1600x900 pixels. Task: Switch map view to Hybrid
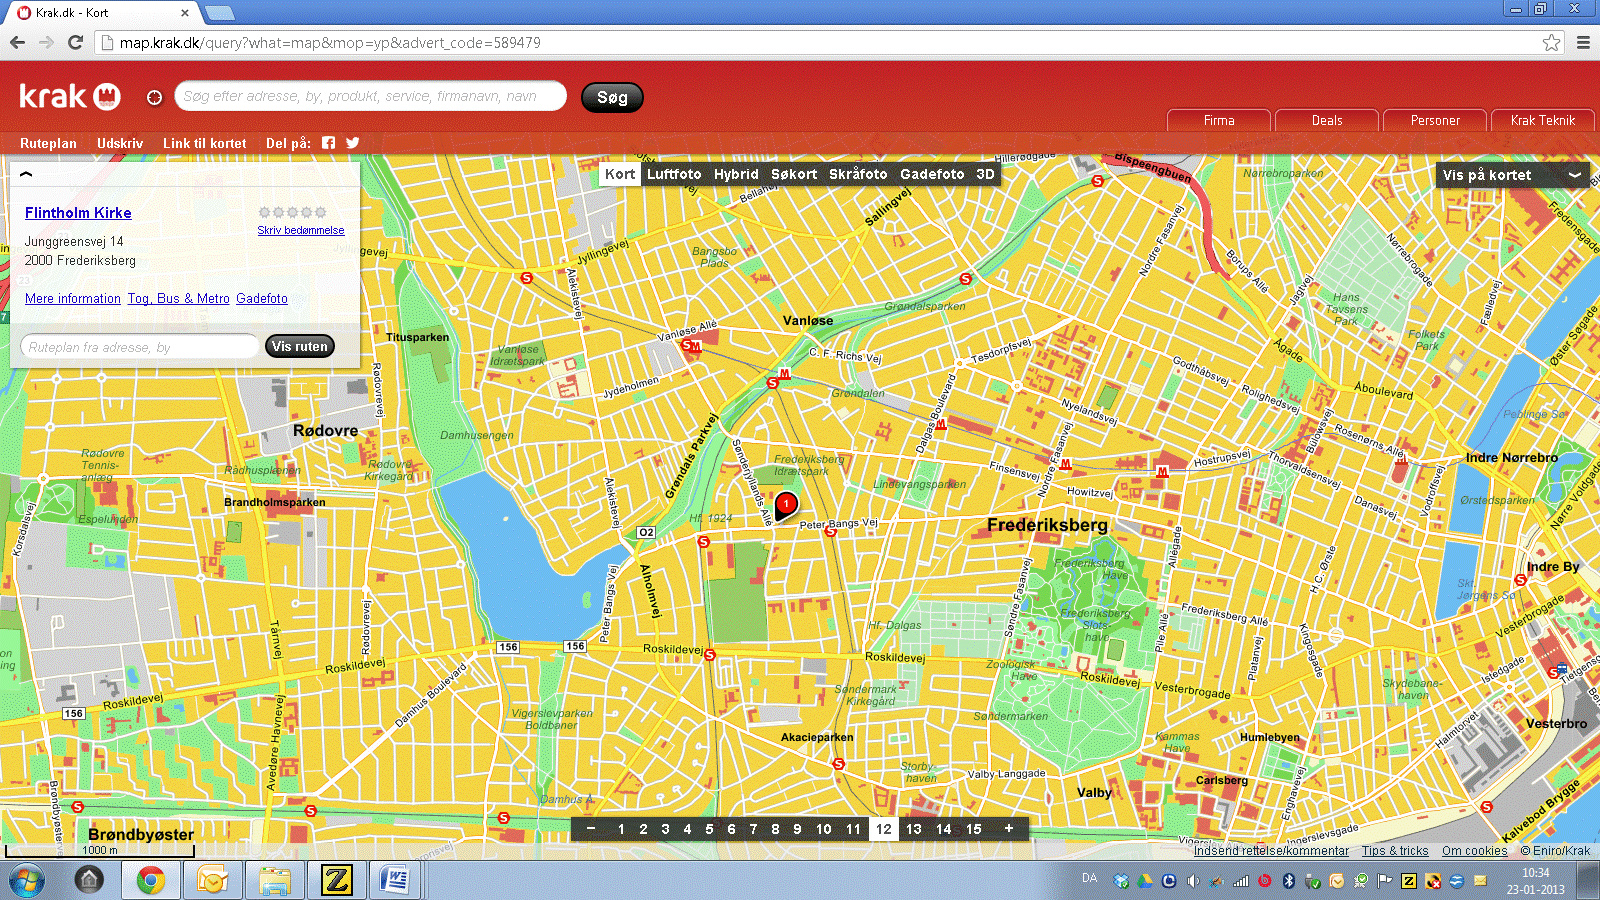[x=736, y=174]
